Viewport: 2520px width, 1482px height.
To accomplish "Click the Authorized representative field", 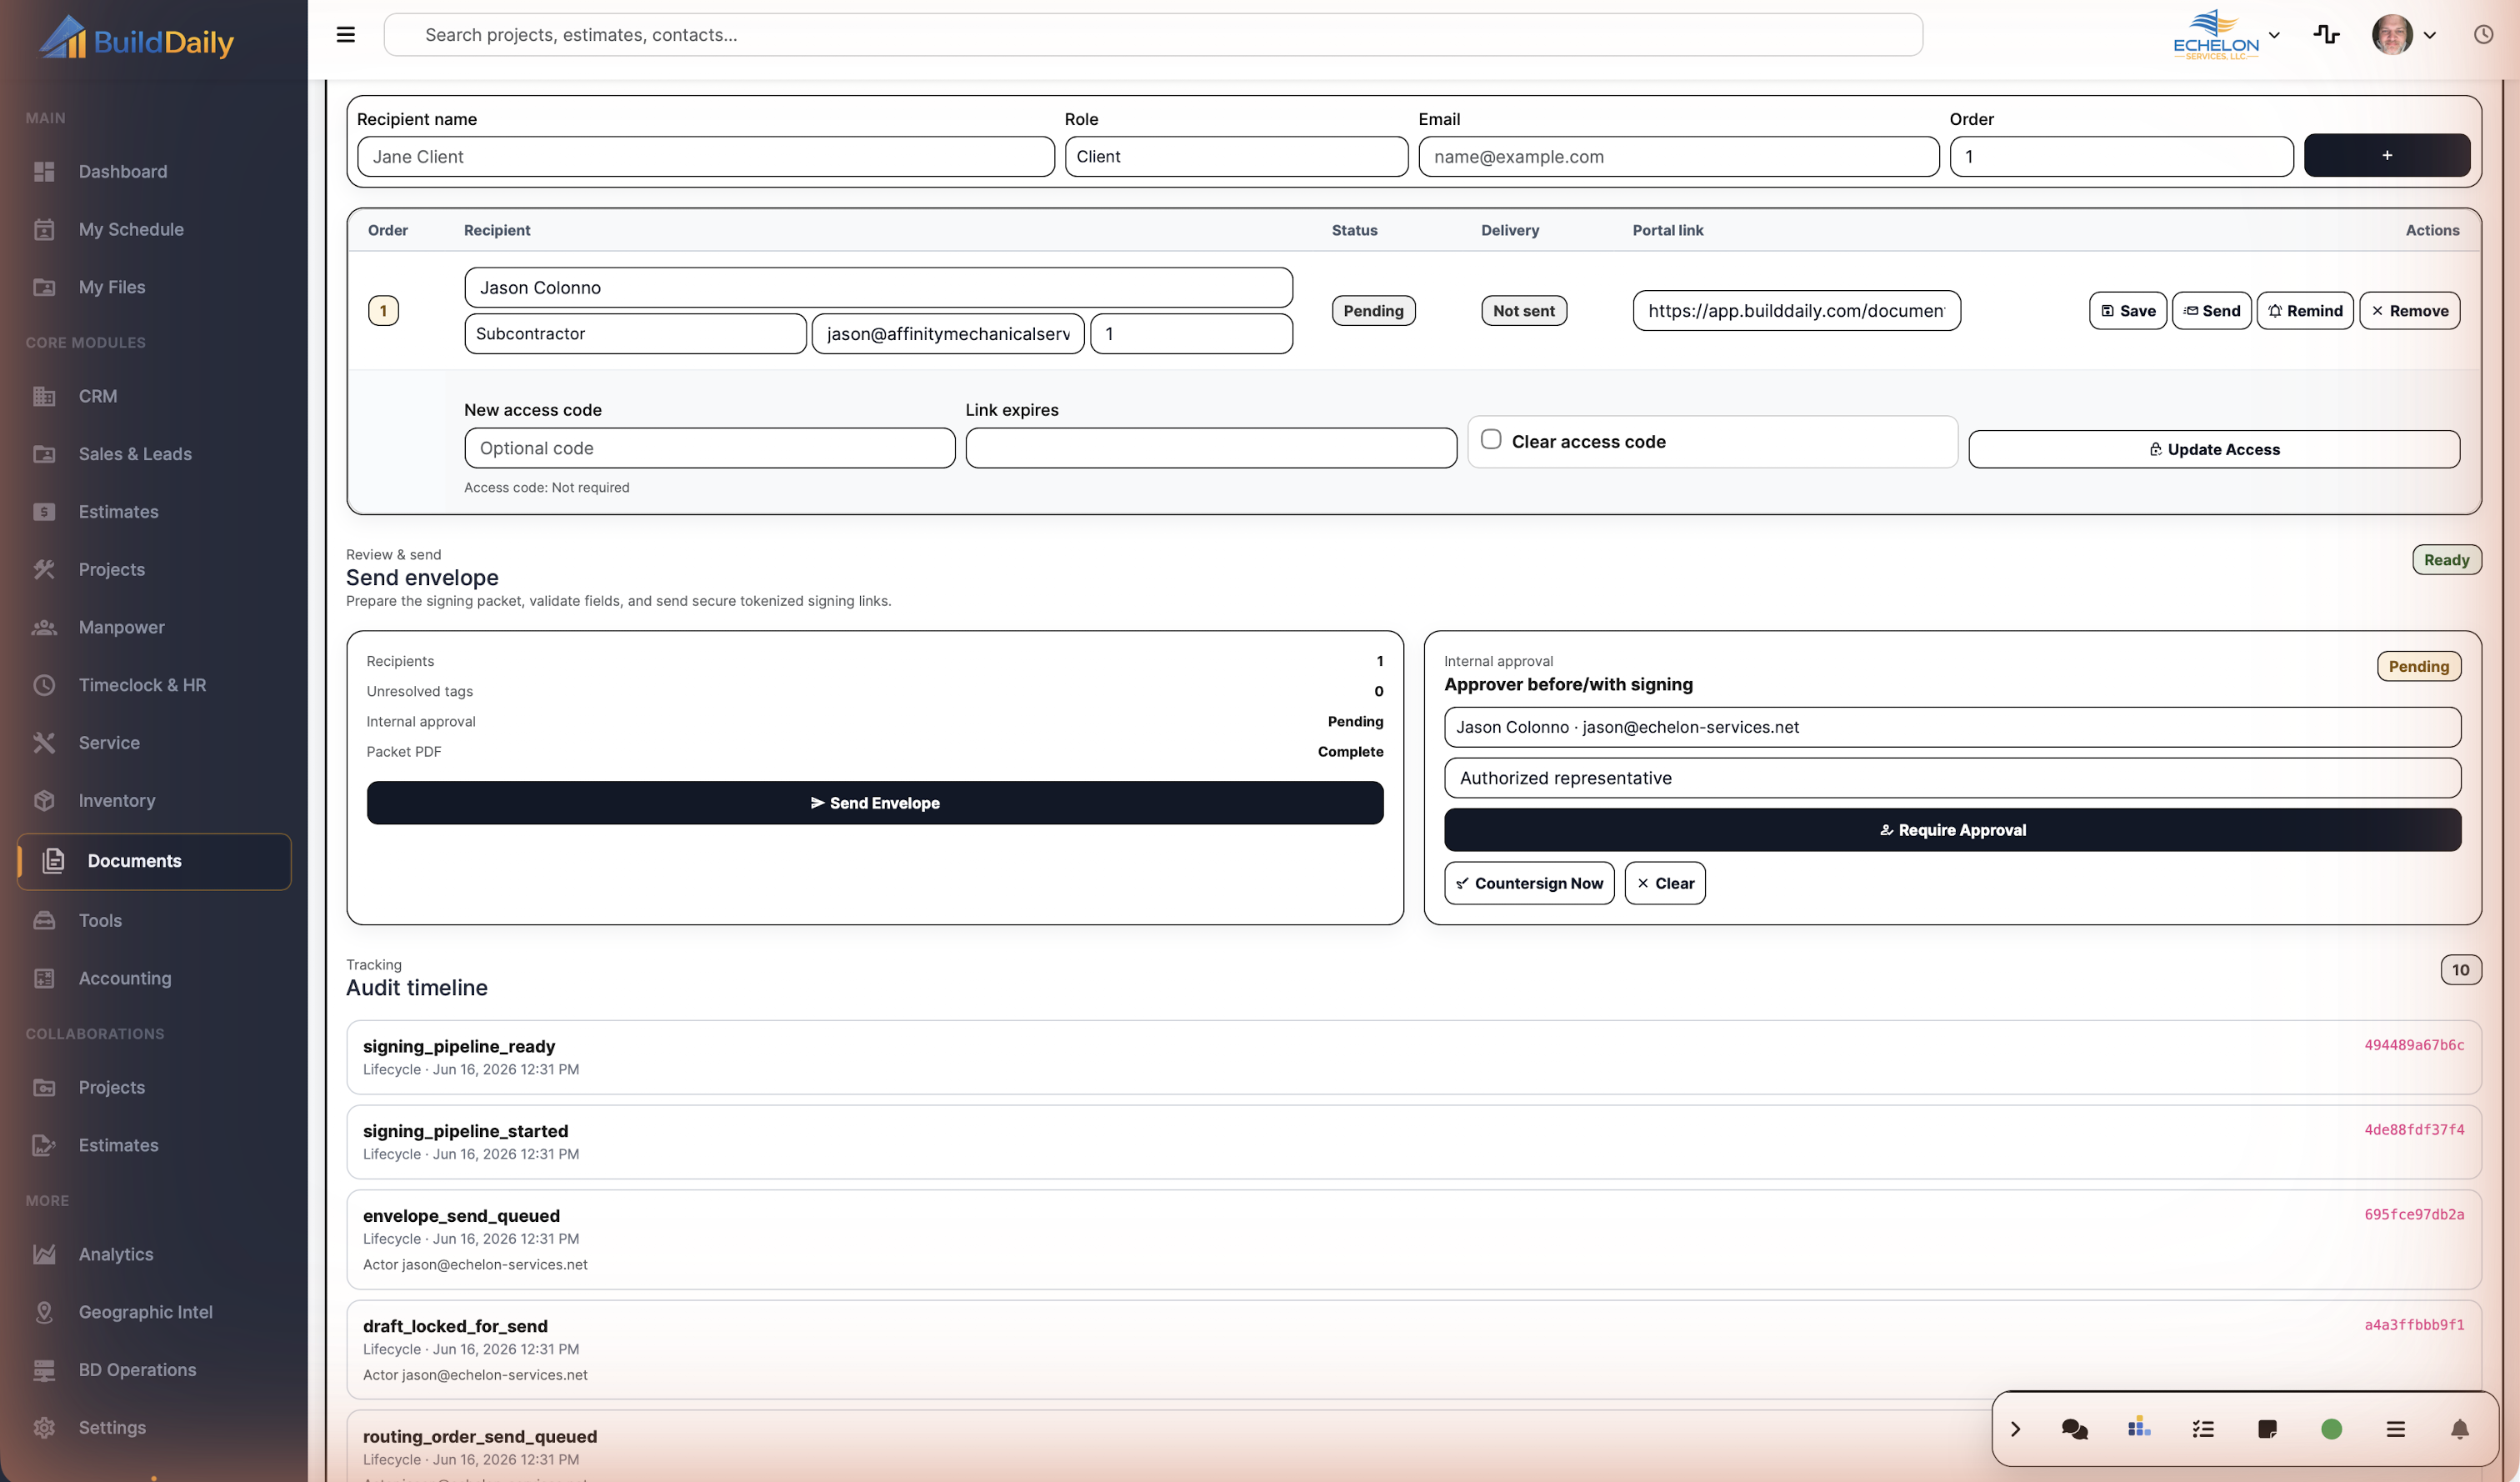I will tap(1952, 778).
